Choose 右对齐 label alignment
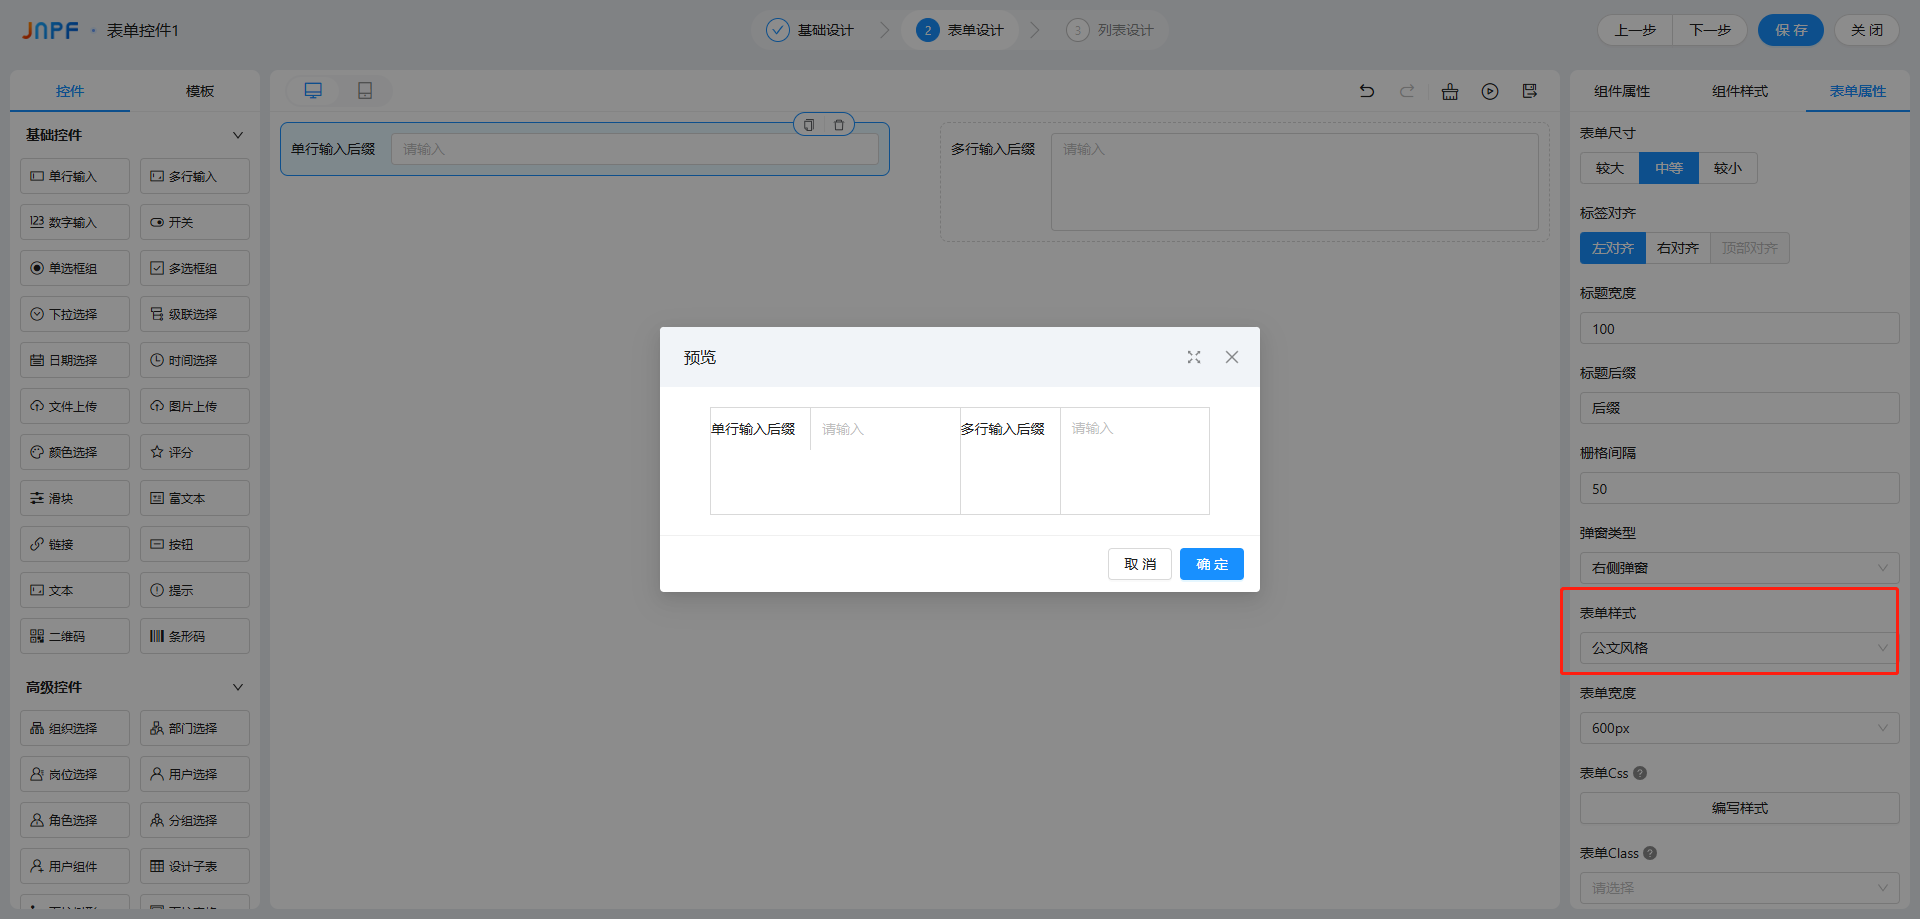Screen dimensions: 1920x919 coord(1678,248)
